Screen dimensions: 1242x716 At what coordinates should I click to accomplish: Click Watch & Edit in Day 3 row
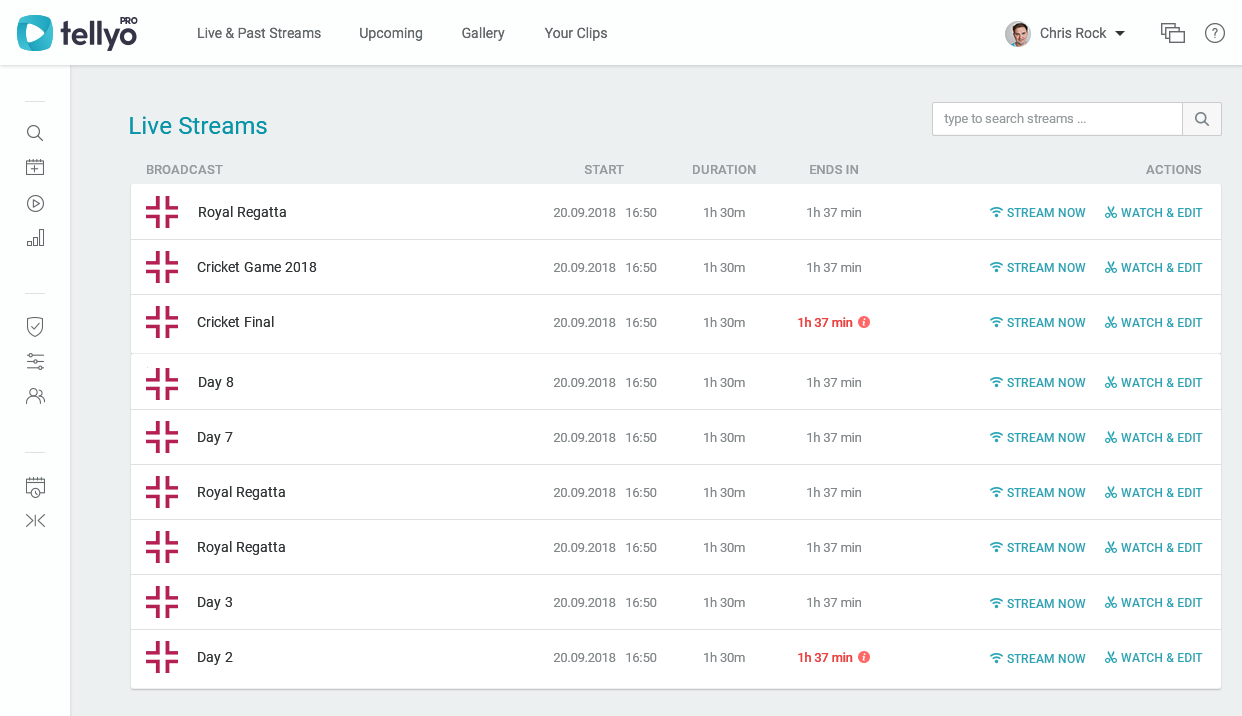pos(1154,603)
